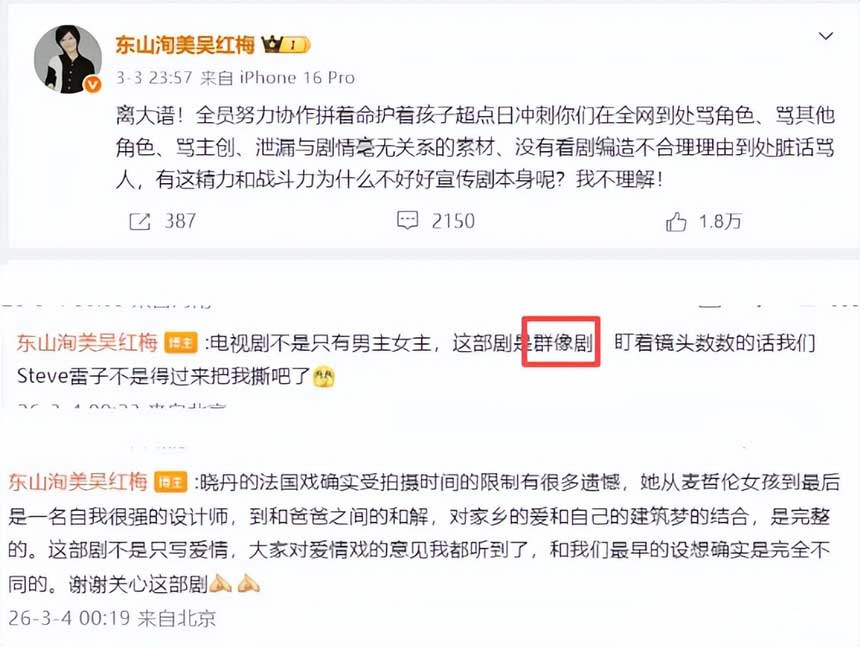Viewport: 860px width, 647px height.
Task: Open the poster's profile avatar
Action: tap(67, 59)
